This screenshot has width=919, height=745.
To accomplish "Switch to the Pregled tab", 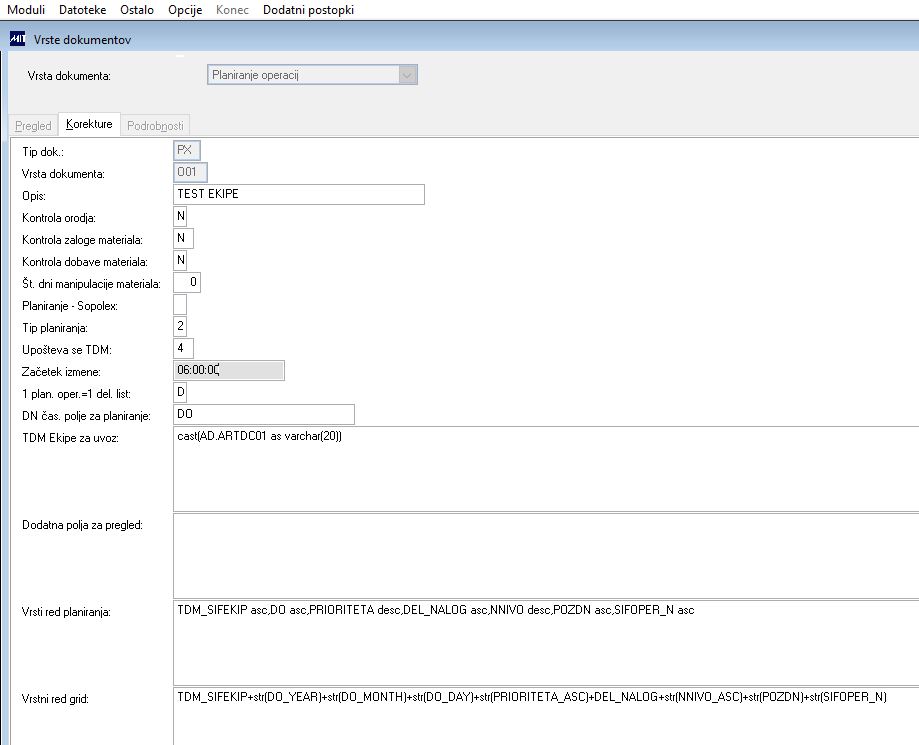I will pos(33,125).
